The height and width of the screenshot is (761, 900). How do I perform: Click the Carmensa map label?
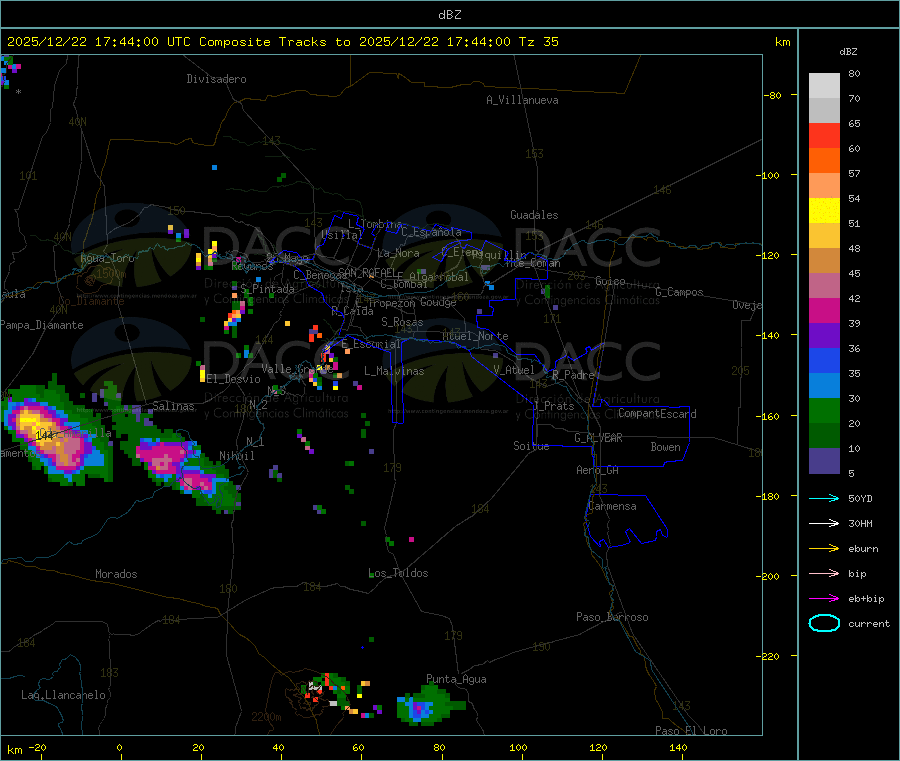click(612, 506)
